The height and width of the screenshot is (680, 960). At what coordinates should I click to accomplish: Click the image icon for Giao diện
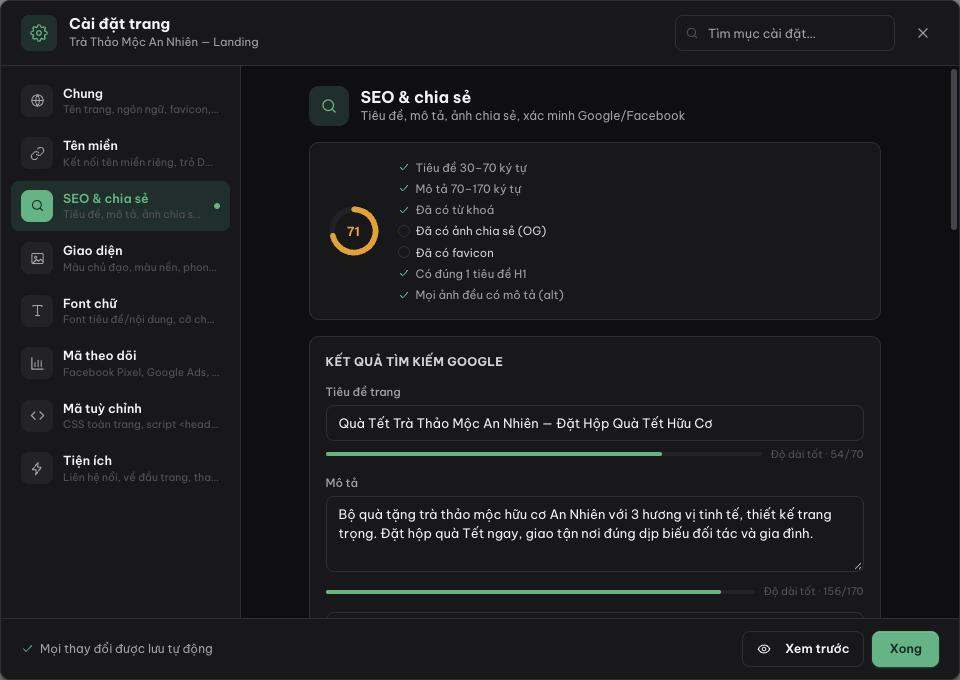(37, 258)
